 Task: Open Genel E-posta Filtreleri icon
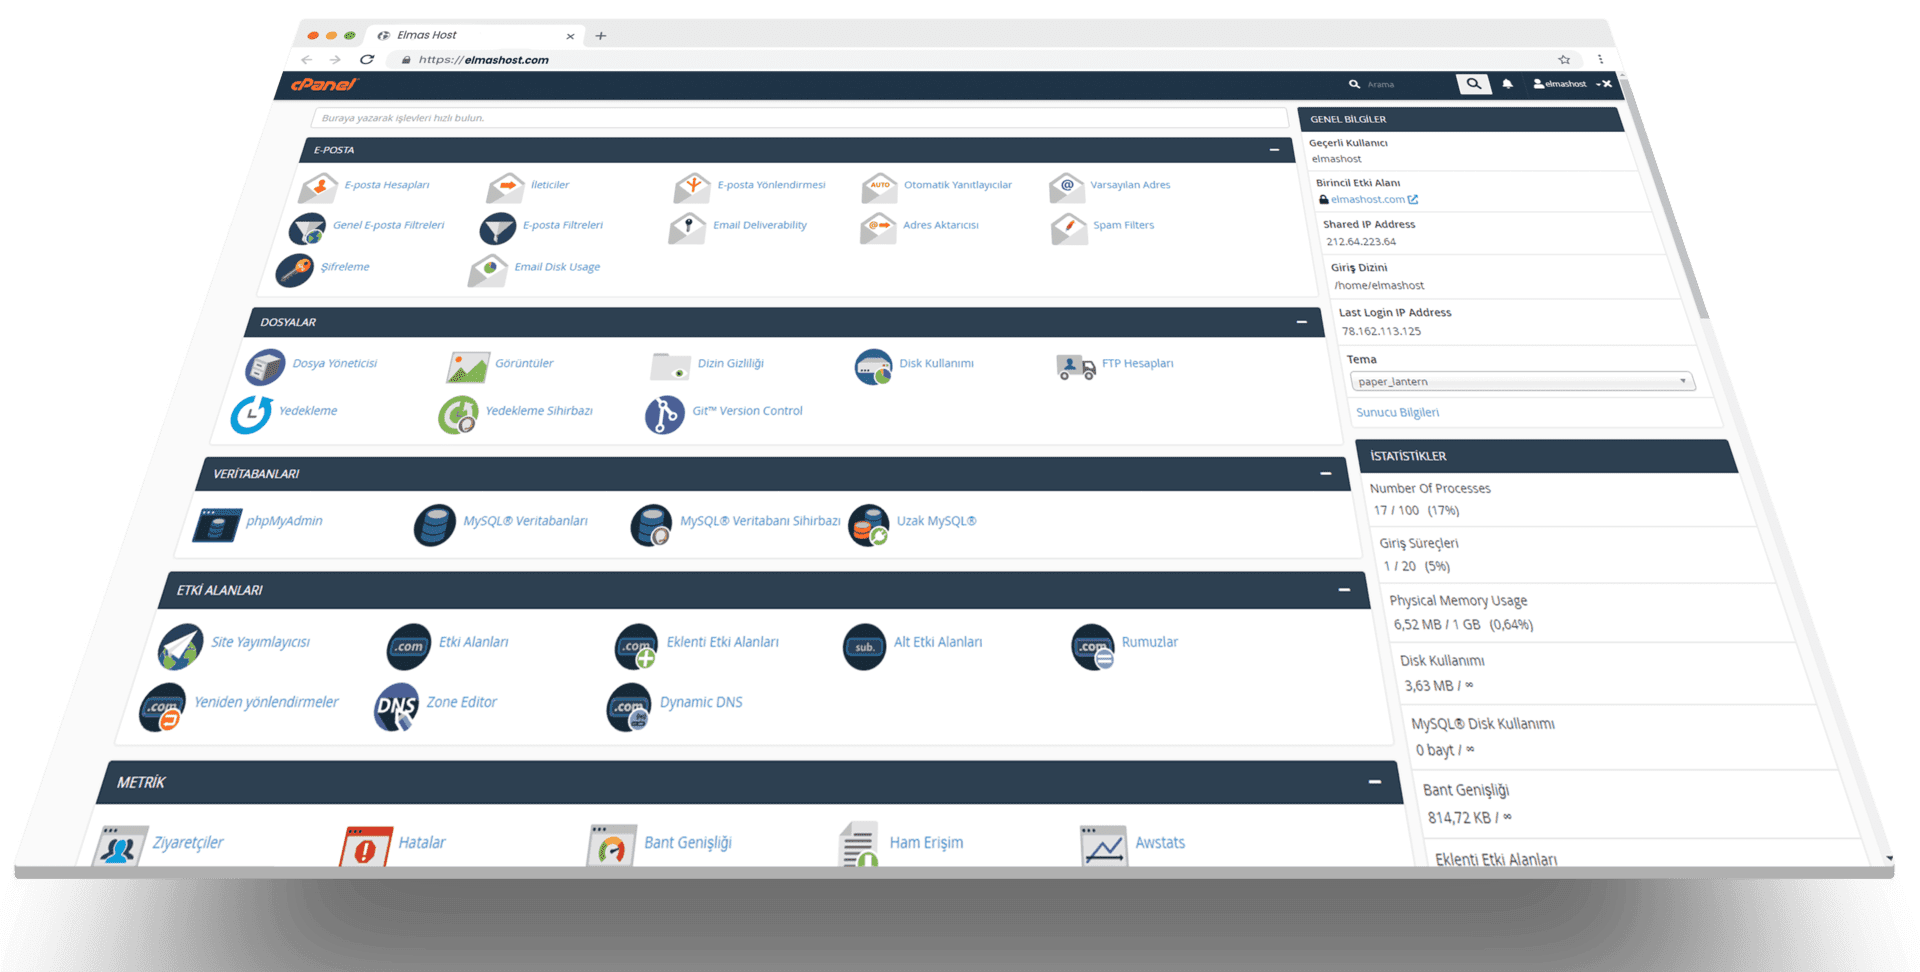tap(308, 228)
